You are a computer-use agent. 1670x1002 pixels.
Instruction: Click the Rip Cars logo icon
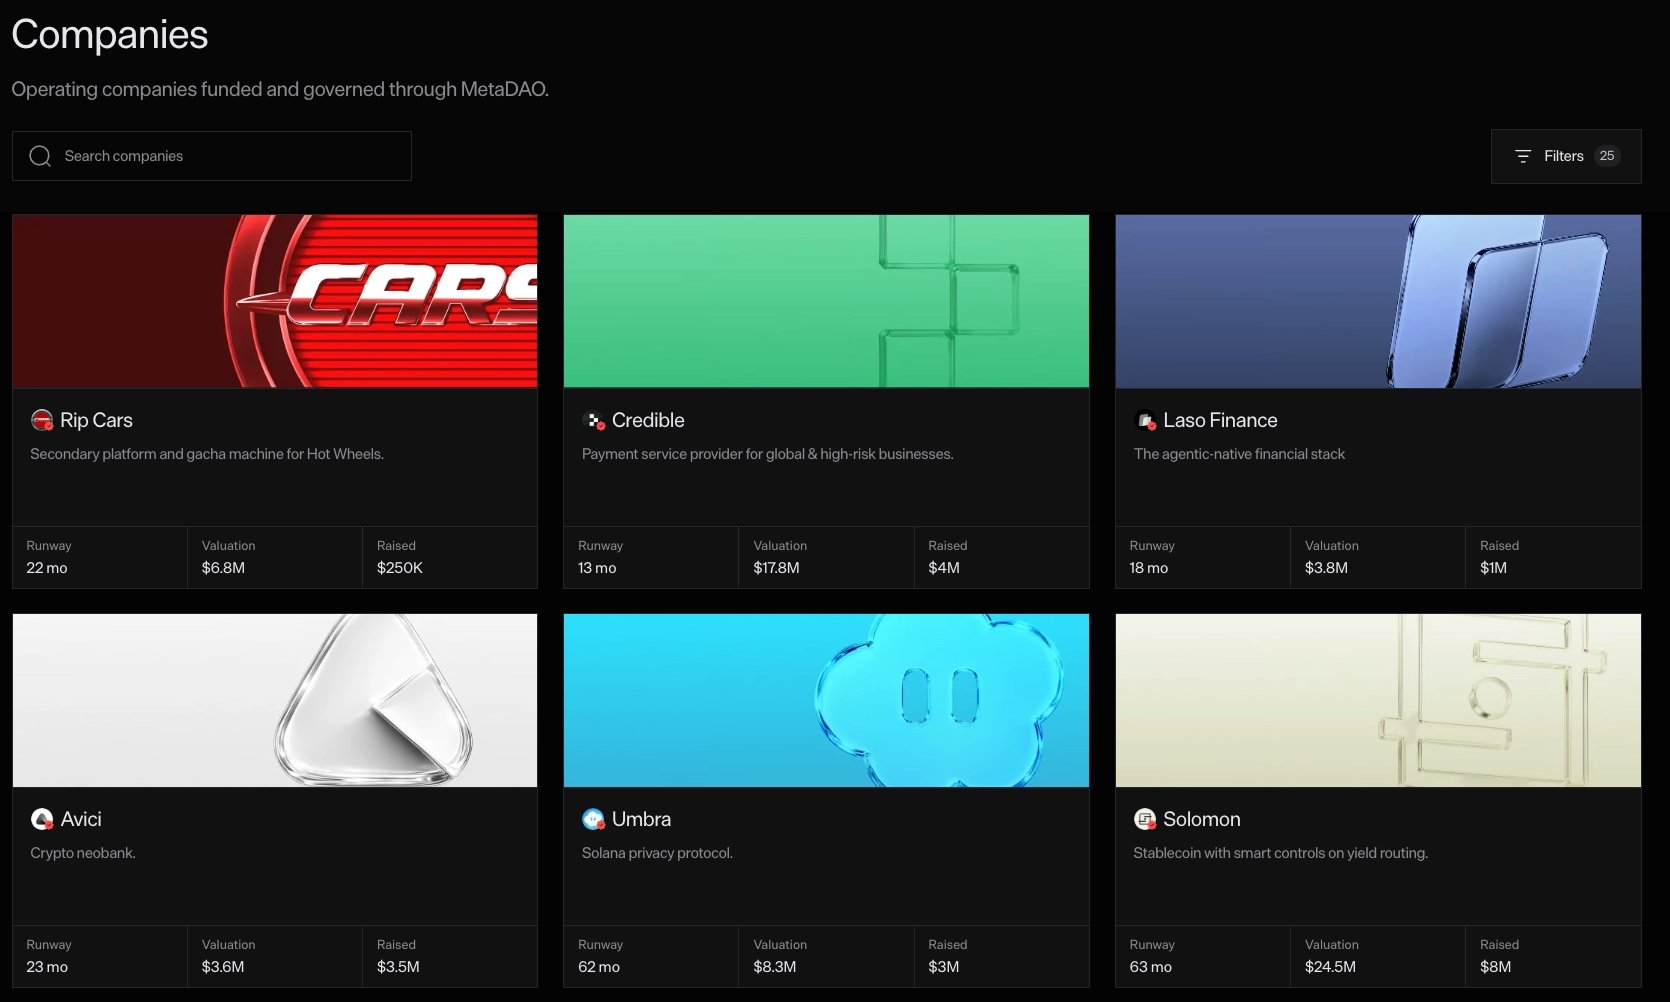pos(42,420)
